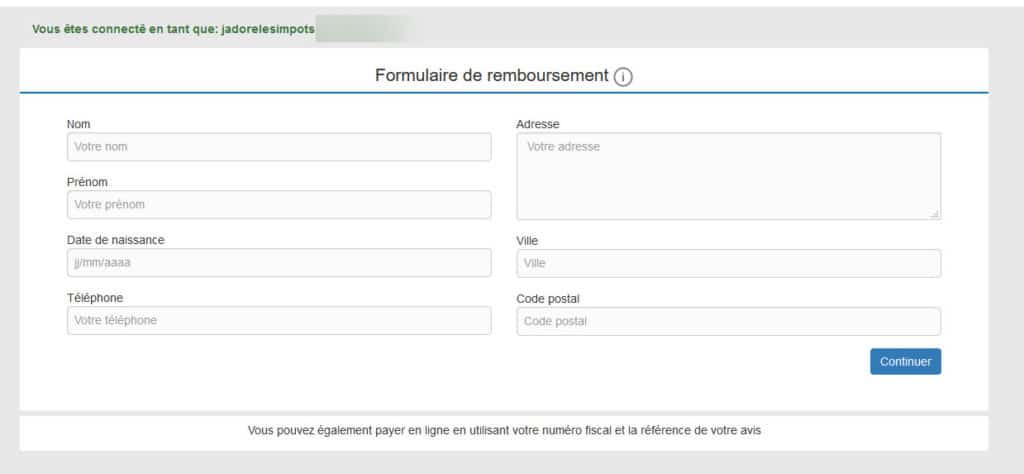This screenshot has height=474, width=1024.
Task: Focus the Nom input field
Action: pyautogui.click(x=279, y=147)
